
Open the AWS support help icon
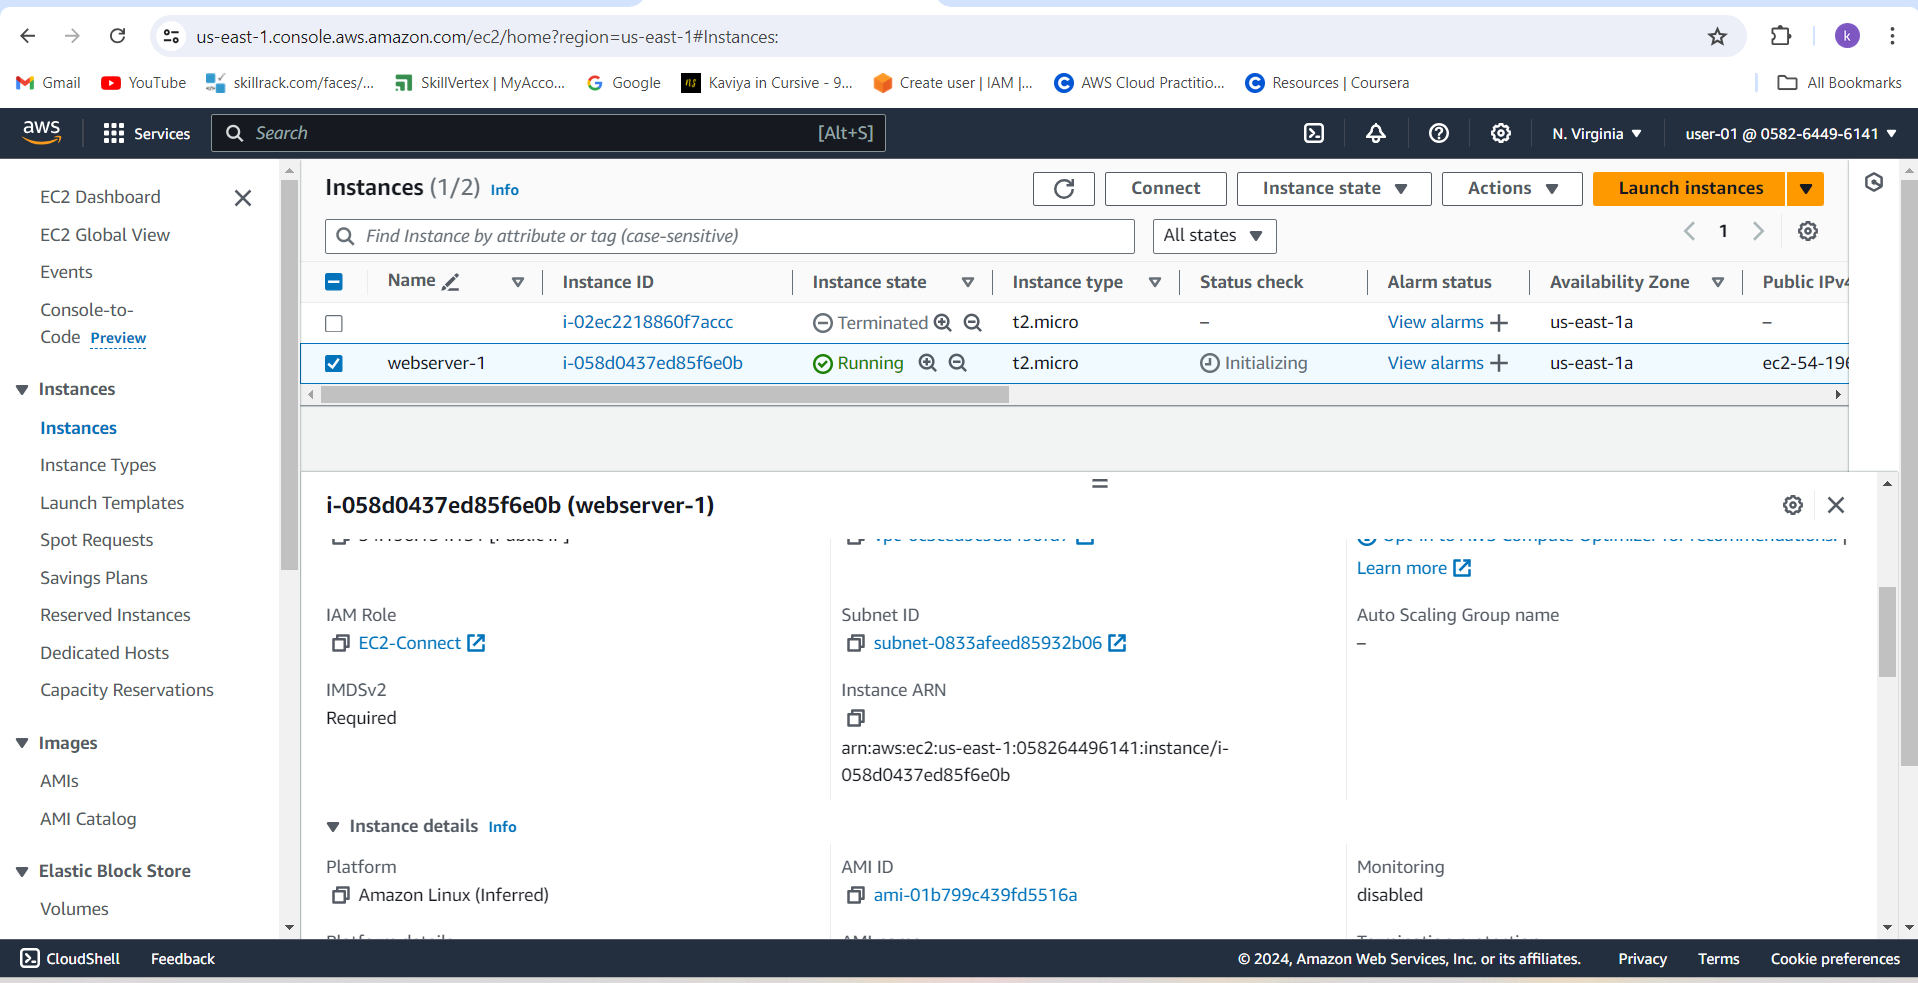(x=1439, y=133)
